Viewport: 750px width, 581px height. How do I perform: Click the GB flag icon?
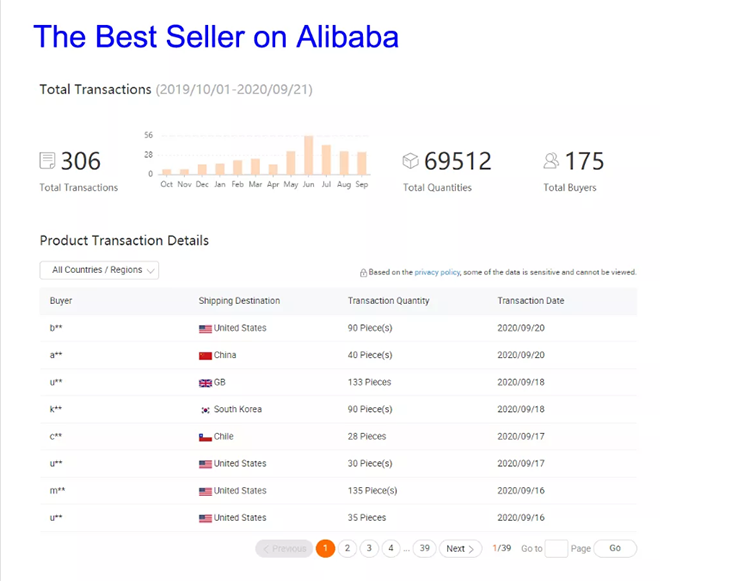(x=205, y=382)
